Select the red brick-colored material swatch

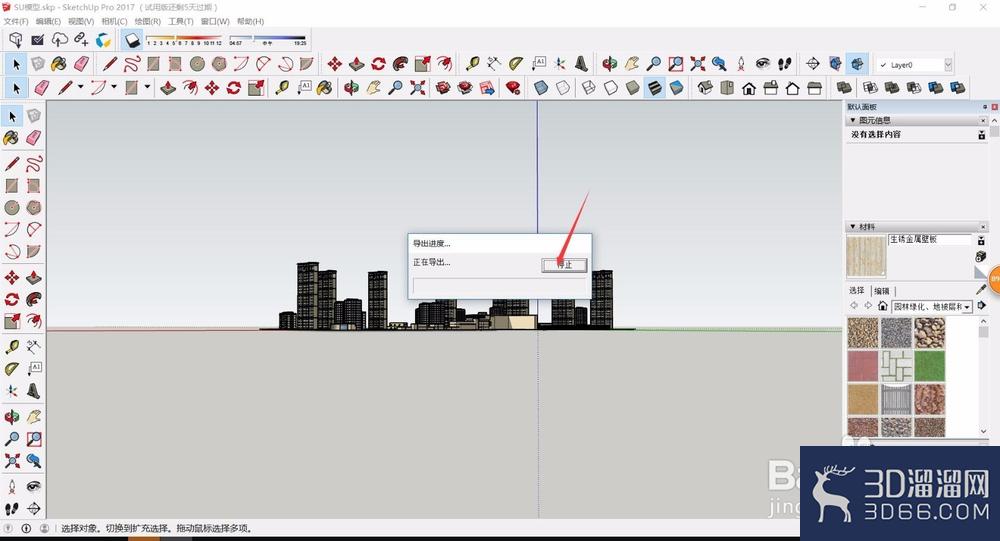pos(863,366)
